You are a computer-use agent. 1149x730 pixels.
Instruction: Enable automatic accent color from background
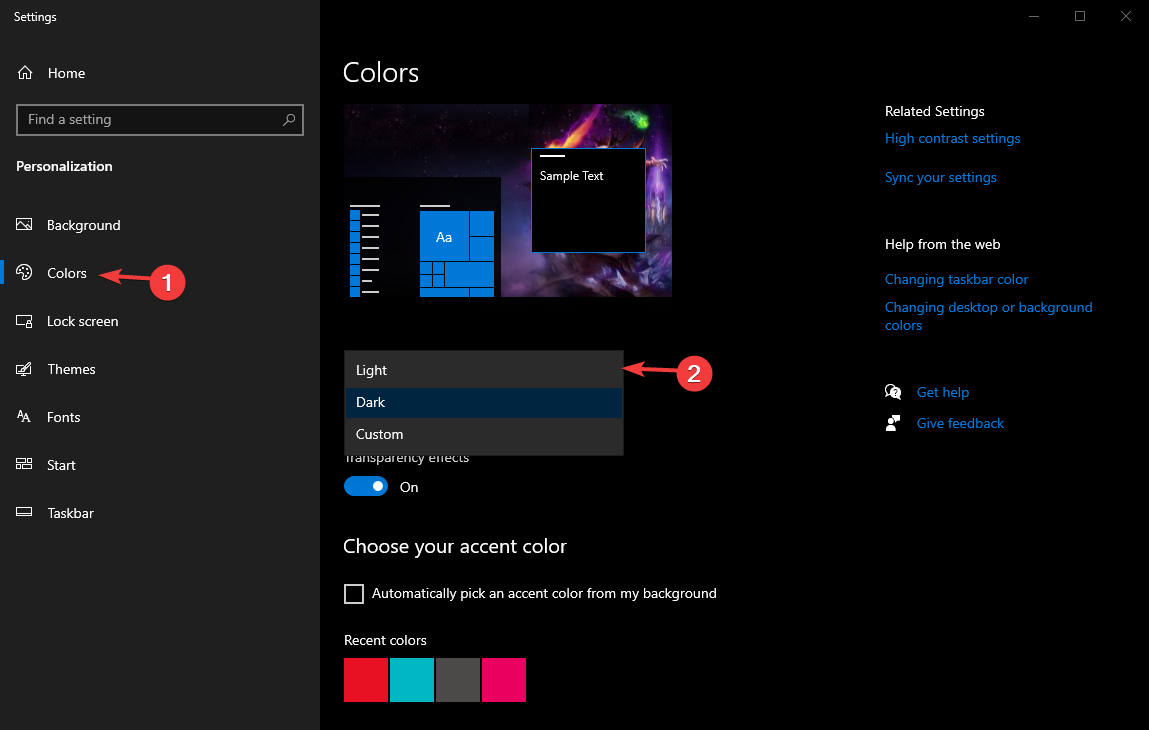[353, 593]
